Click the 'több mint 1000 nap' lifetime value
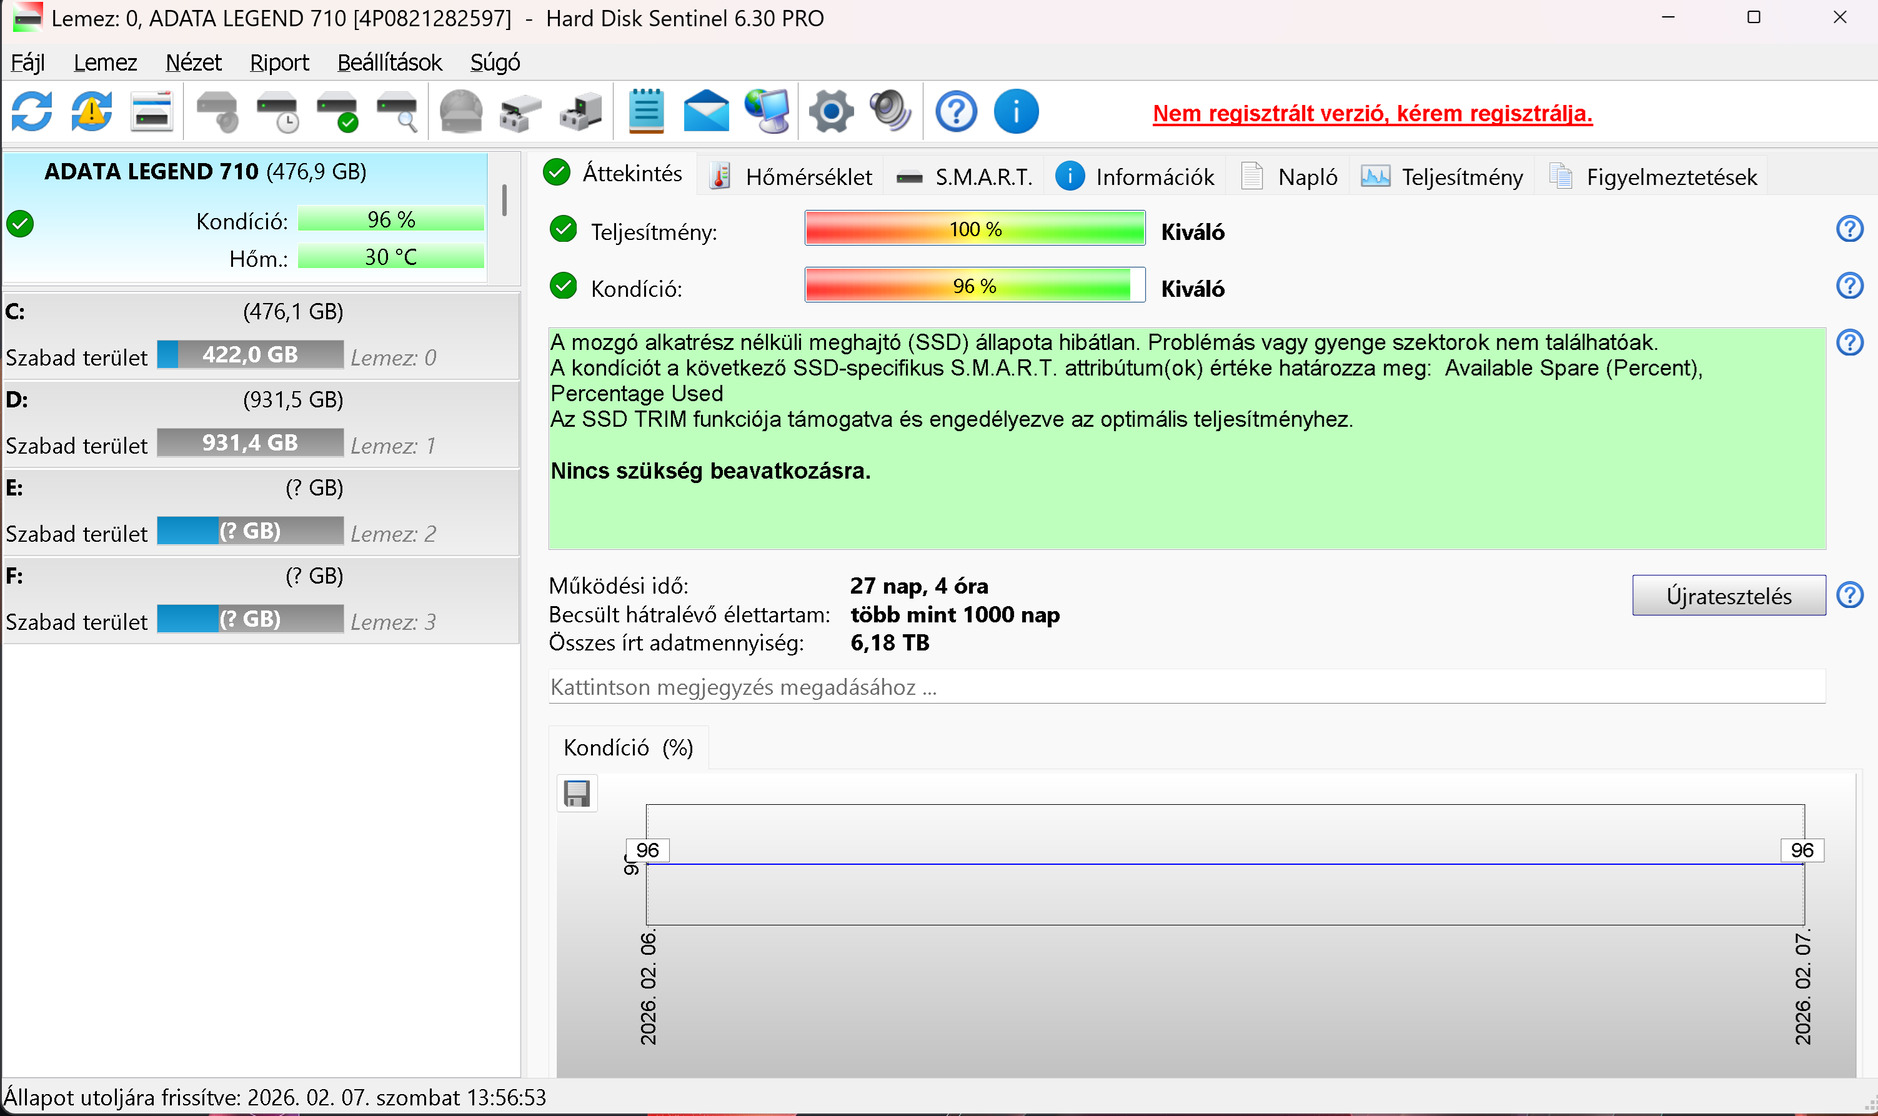This screenshot has height=1116, width=1878. coord(955,615)
